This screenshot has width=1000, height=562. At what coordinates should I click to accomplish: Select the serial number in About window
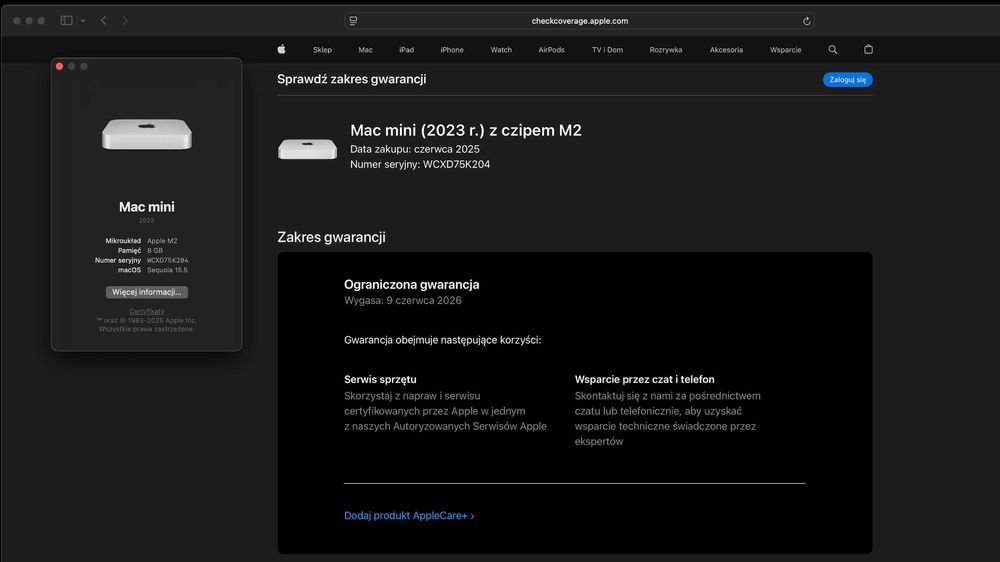(x=167, y=260)
